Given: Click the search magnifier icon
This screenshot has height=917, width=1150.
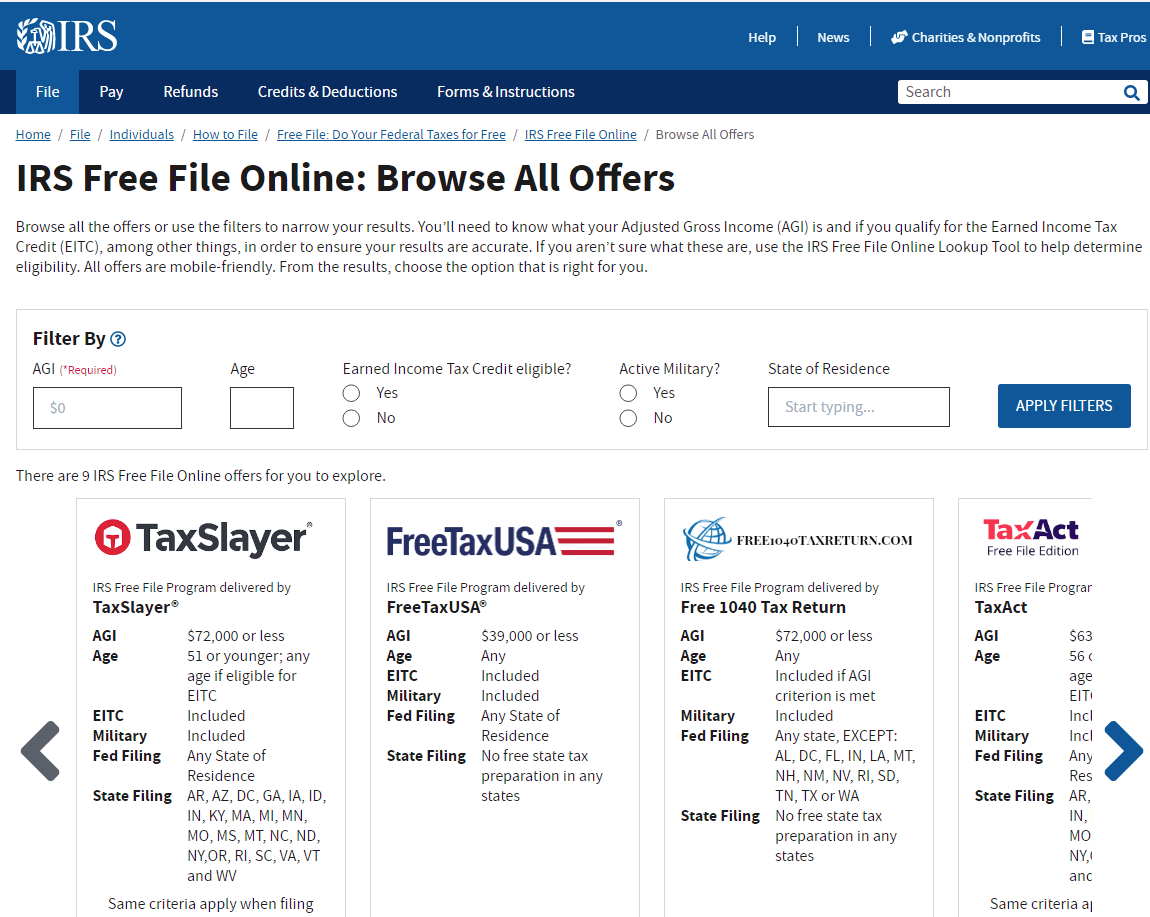Looking at the screenshot, I should coord(1131,93).
